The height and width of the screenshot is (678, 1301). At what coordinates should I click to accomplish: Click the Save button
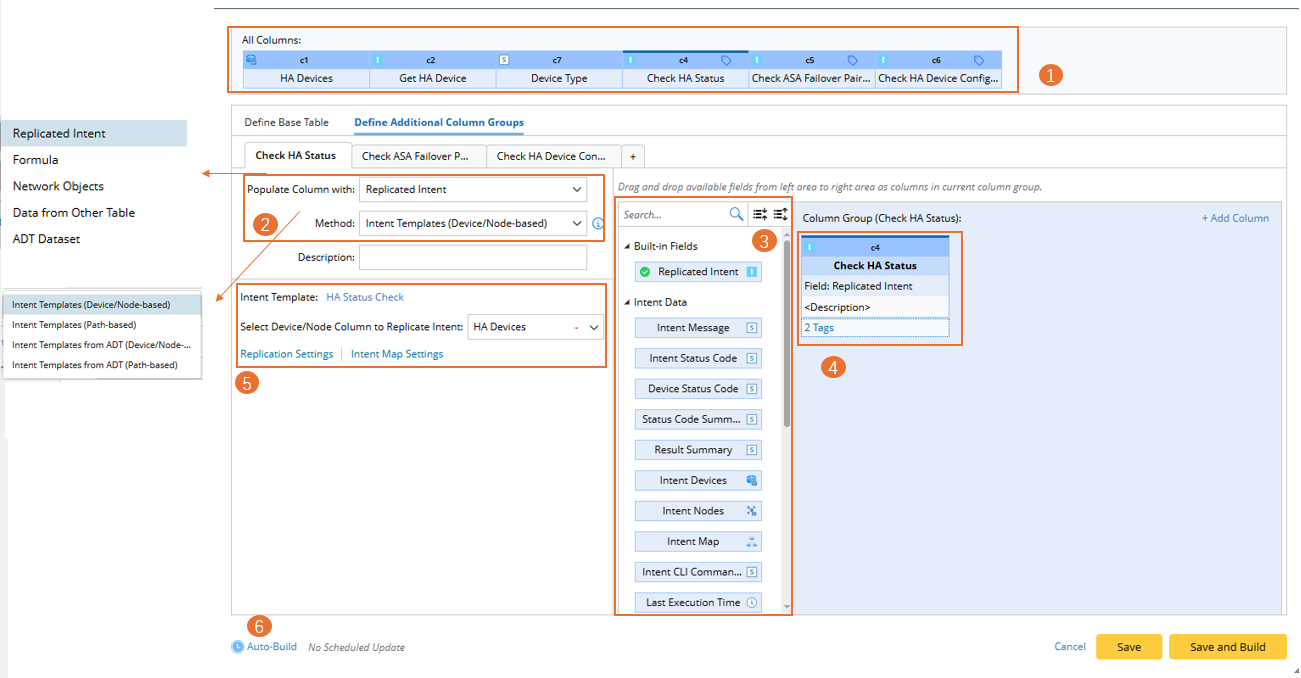tap(1129, 647)
